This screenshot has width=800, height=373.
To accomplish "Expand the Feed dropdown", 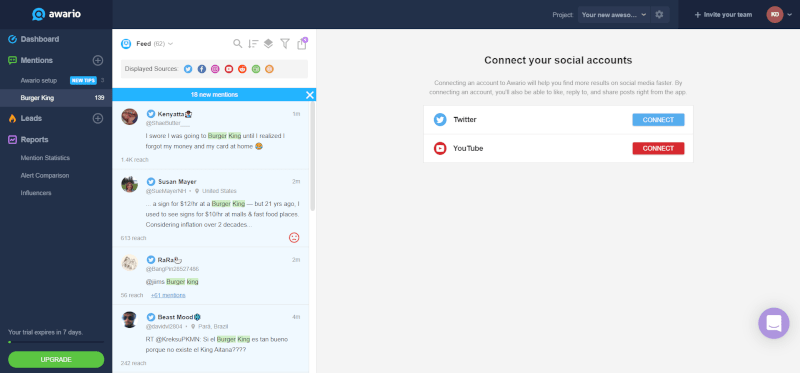I will coord(155,44).
